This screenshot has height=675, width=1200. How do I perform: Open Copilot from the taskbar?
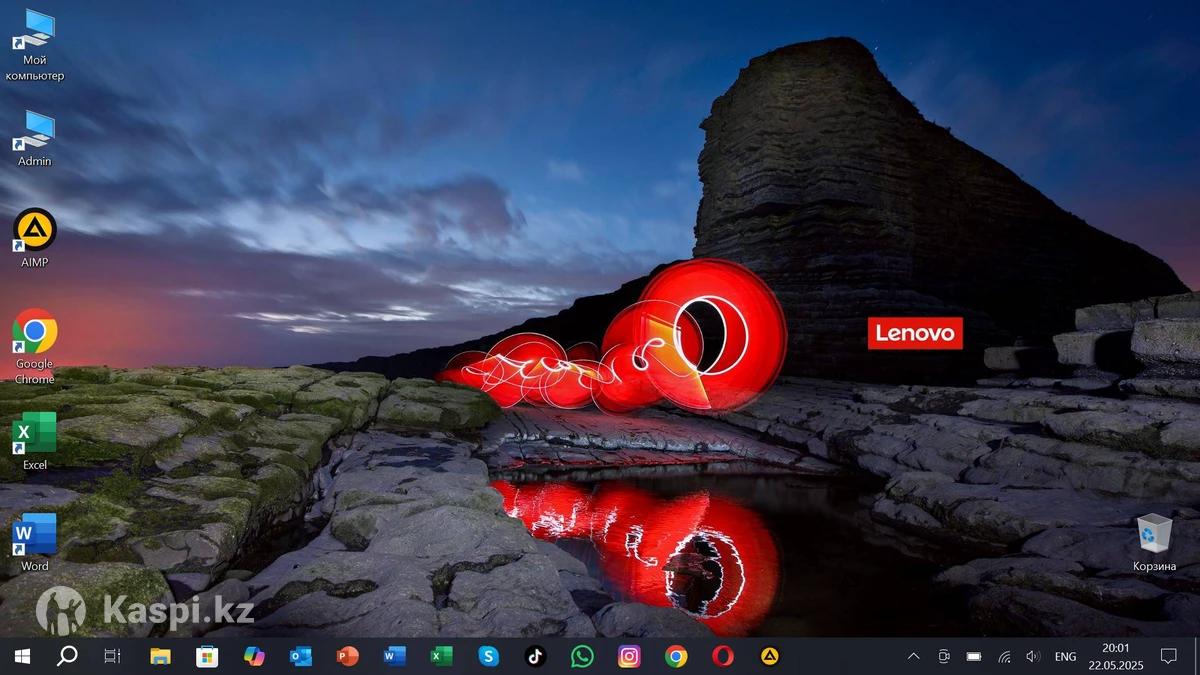click(254, 656)
